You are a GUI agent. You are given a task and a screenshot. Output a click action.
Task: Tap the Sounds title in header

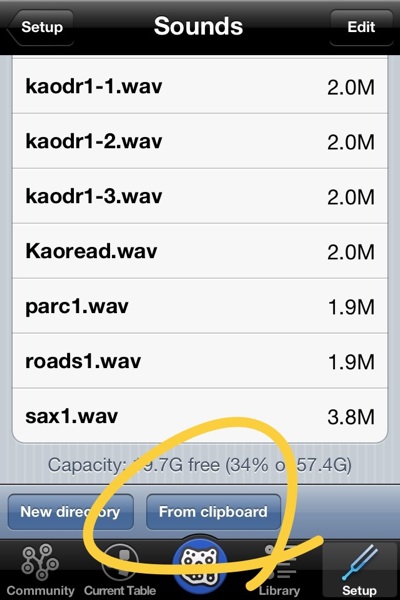pos(198,26)
